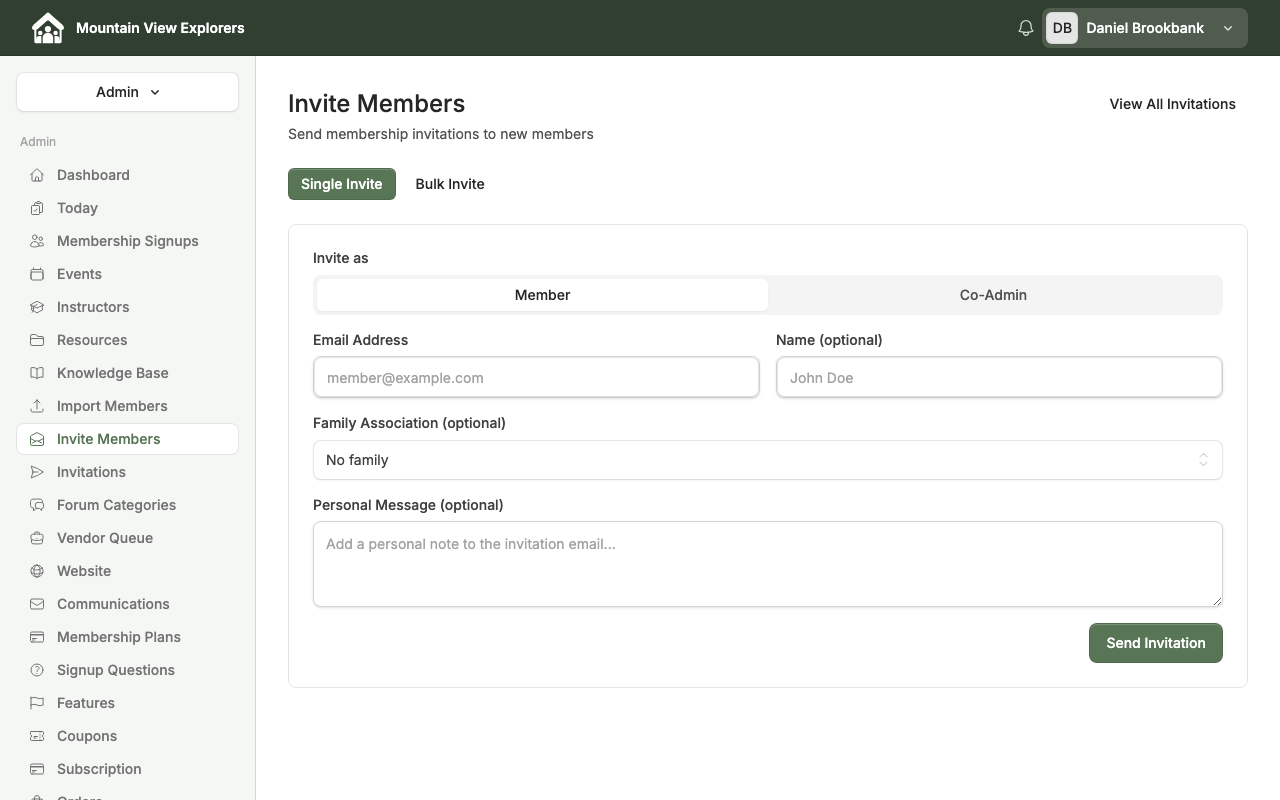The width and height of the screenshot is (1280, 800).
Task: Click the Membership Plans card icon
Action: (37, 637)
